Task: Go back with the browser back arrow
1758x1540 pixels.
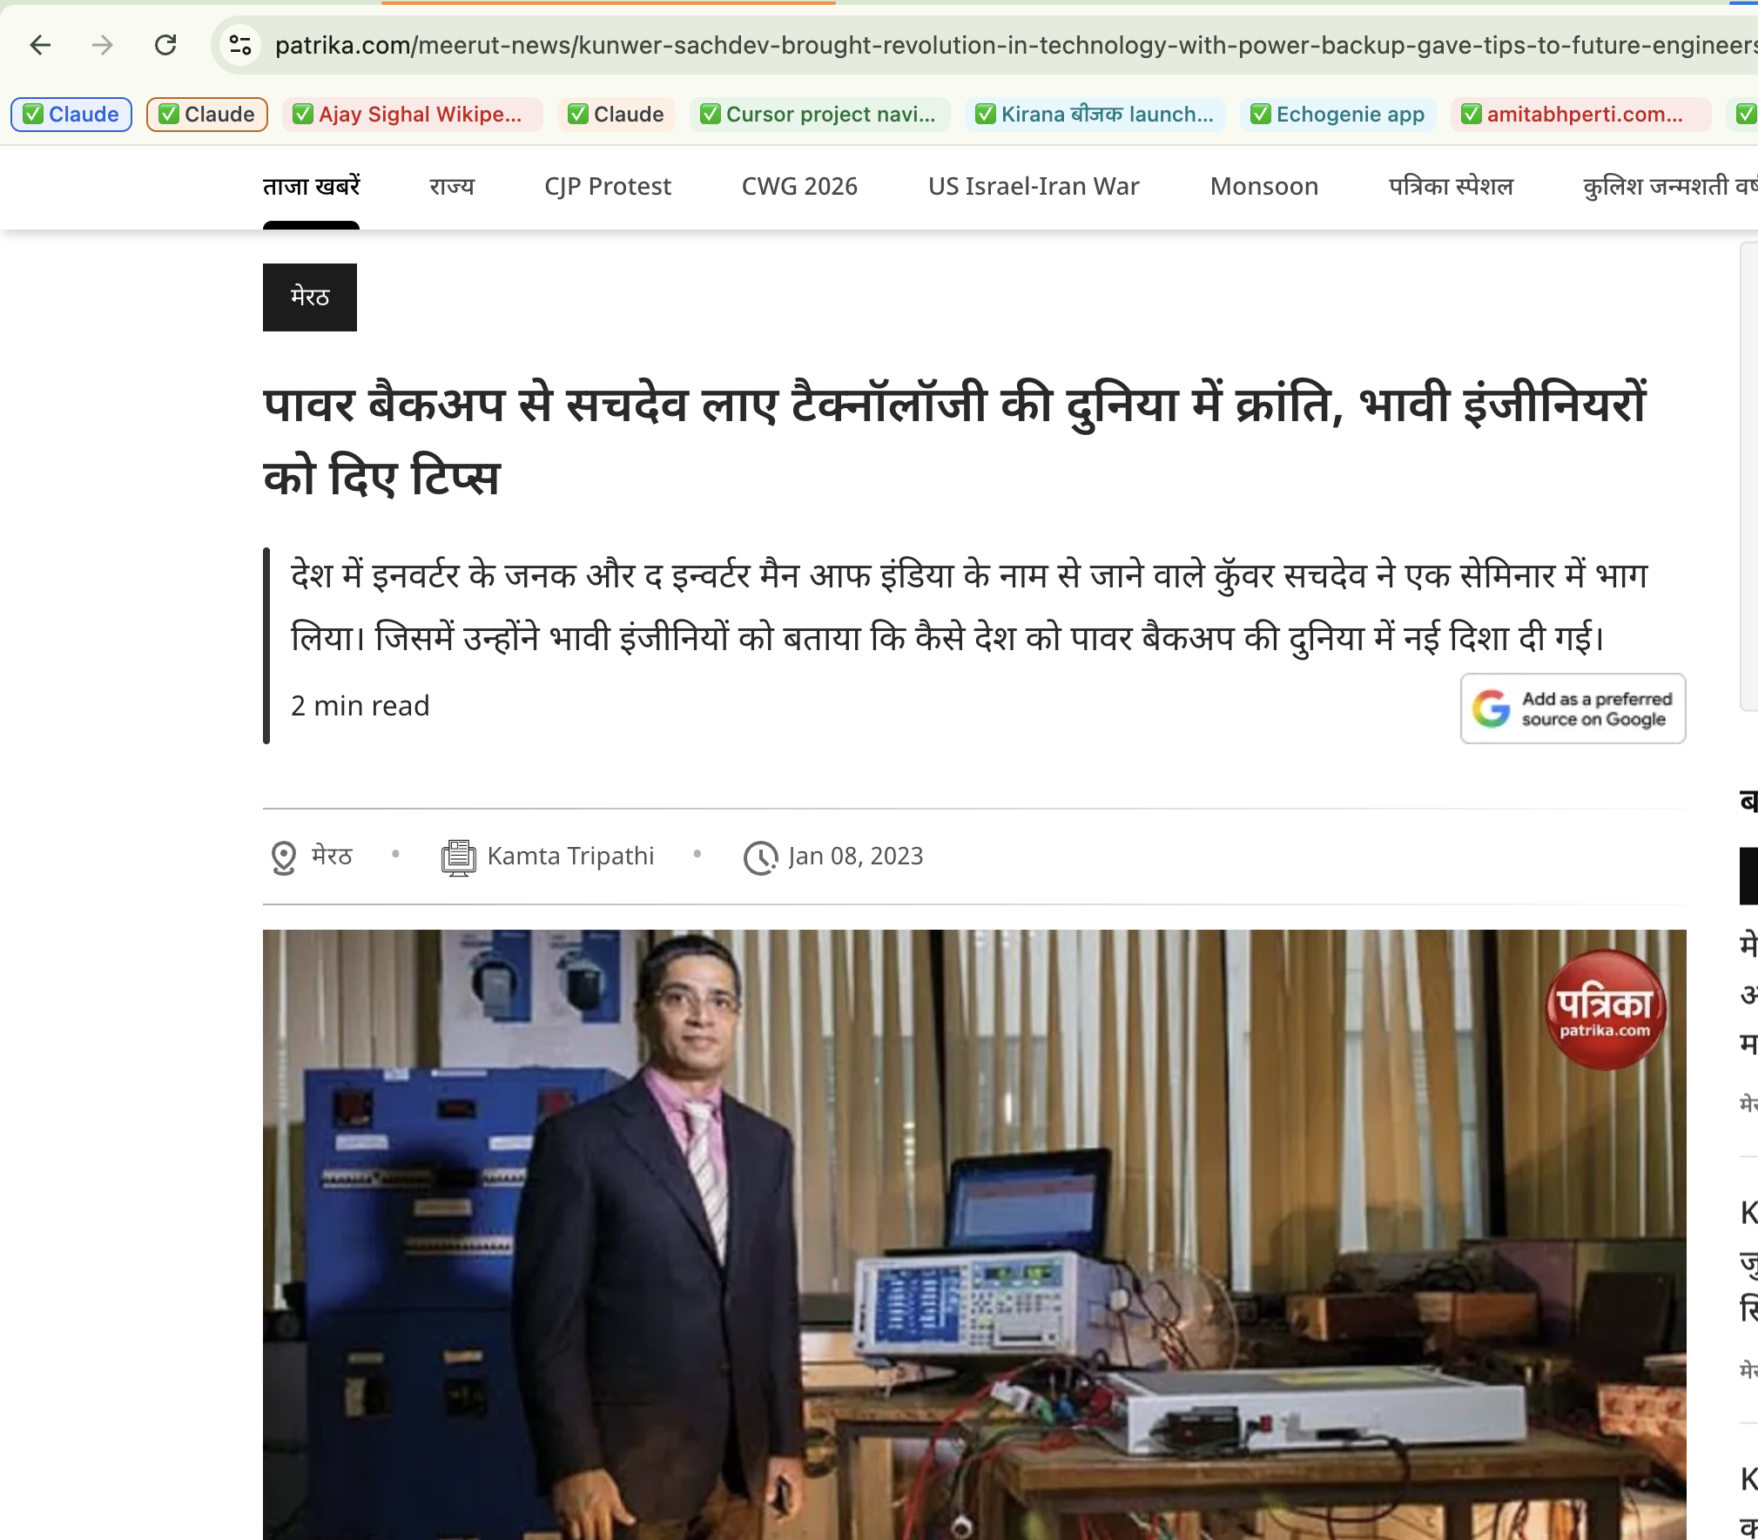Action: coord(40,45)
